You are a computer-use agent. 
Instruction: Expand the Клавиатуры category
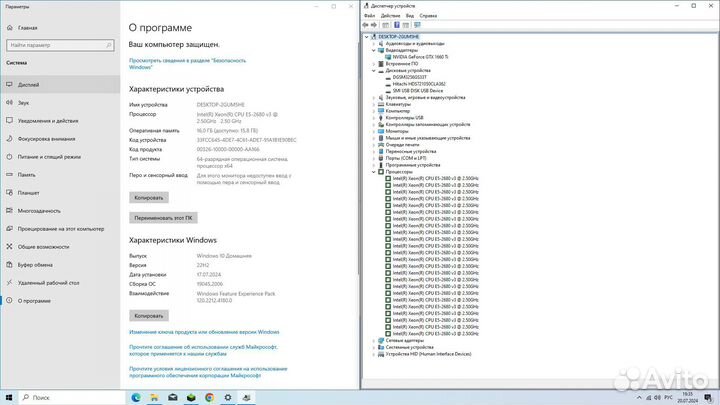click(374, 104)
